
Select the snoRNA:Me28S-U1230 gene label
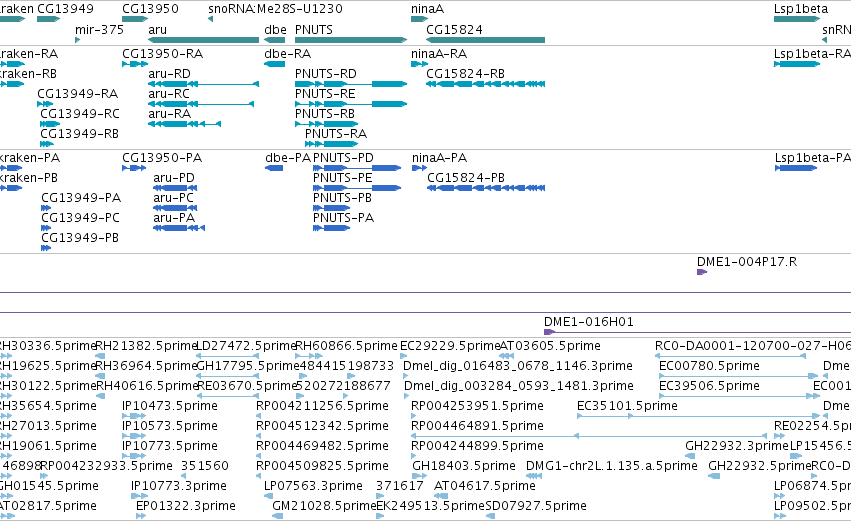(x=275, y=9)
